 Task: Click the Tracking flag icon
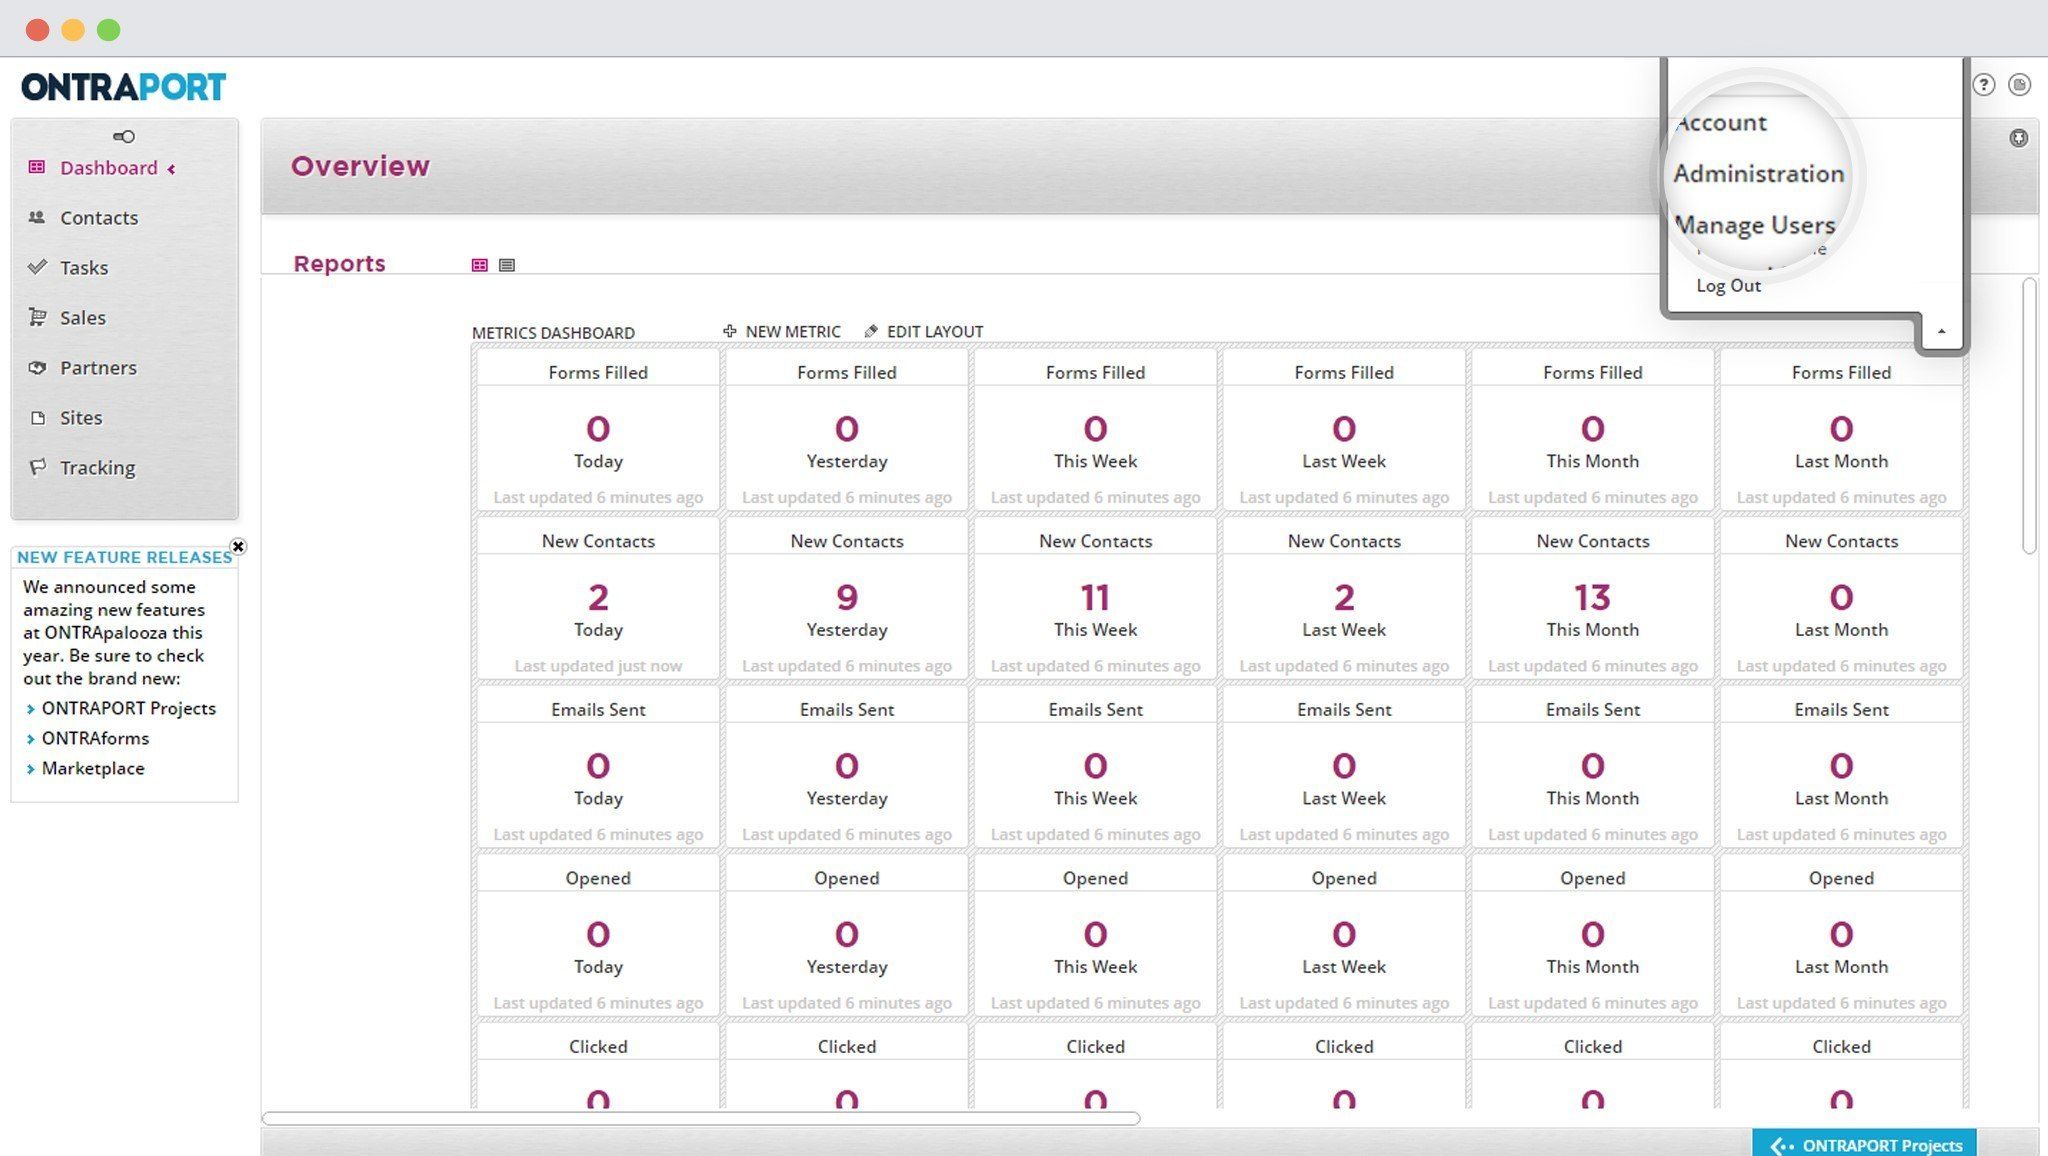click(37, 467)
